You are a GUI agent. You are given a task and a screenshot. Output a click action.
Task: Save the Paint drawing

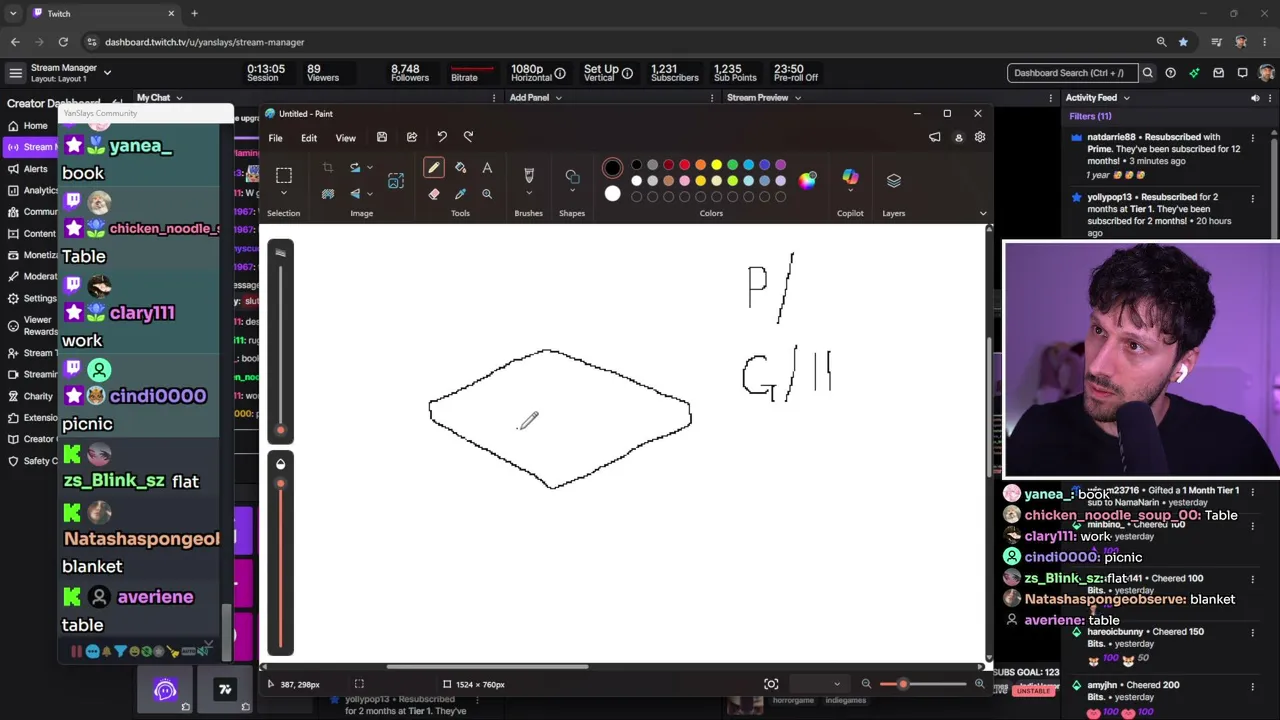coord(381,137)
